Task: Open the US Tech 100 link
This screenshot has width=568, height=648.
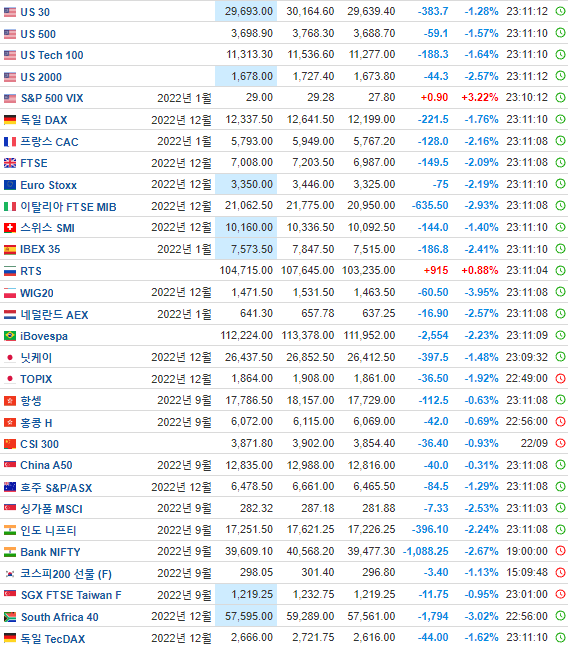Action: point(52,55)
